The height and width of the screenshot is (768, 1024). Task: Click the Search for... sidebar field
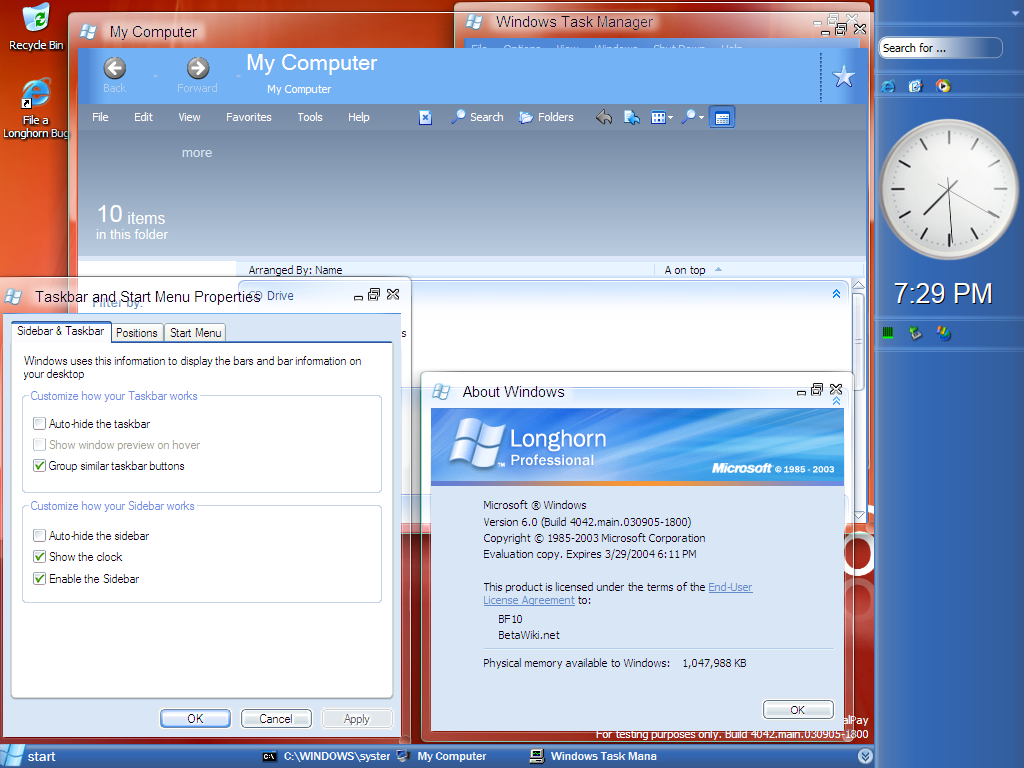pos(940,48)
